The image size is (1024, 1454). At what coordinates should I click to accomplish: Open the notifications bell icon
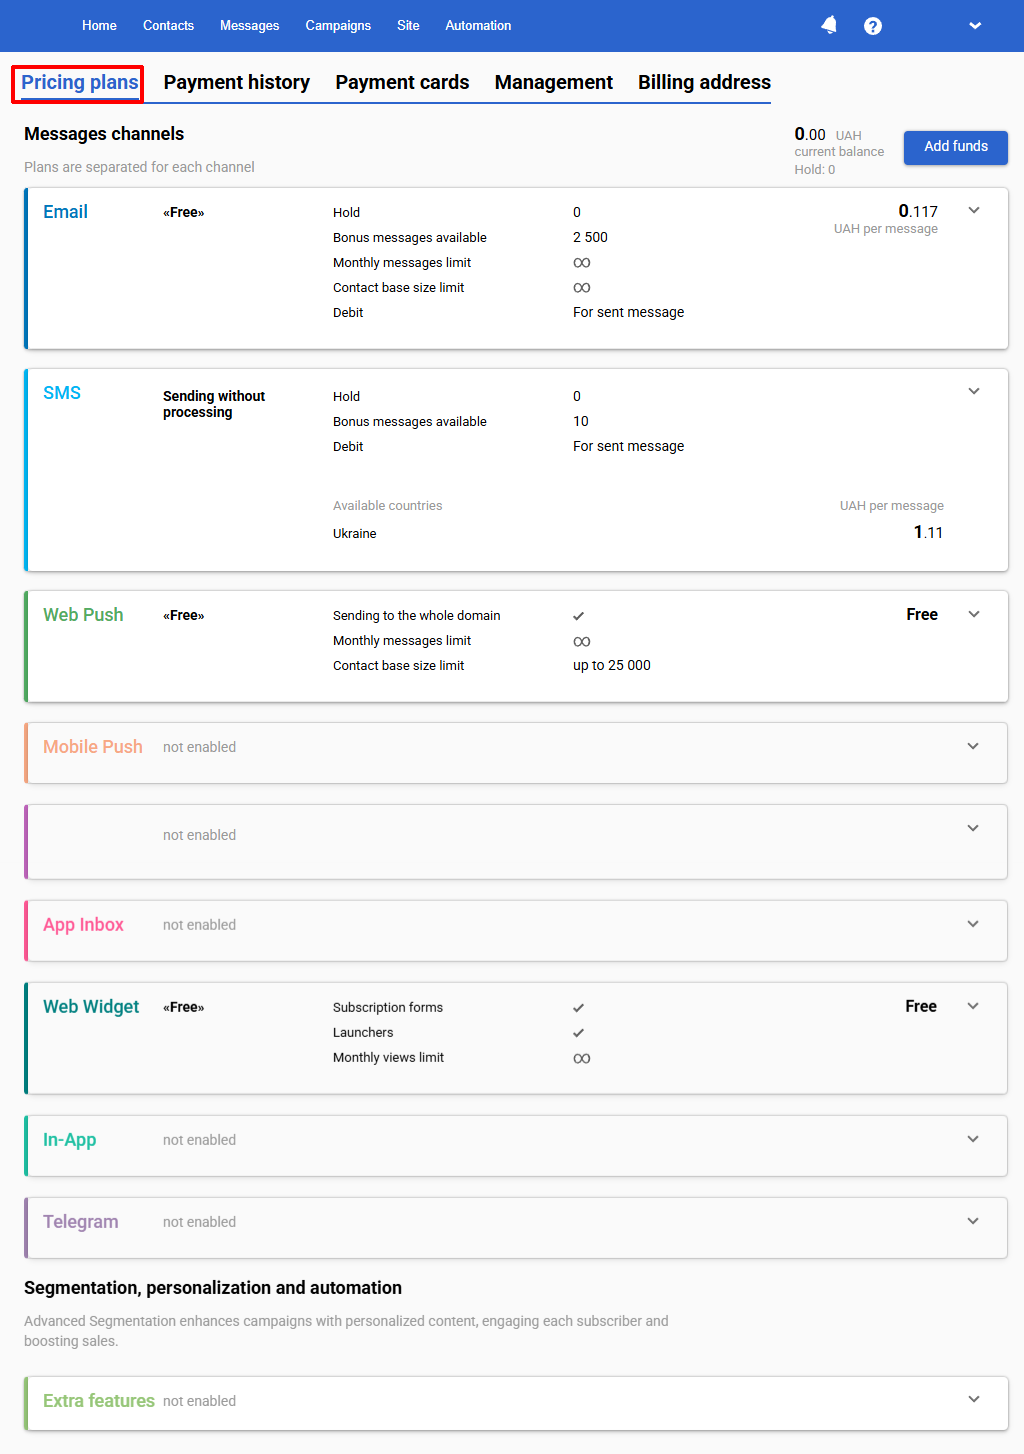click(x=828, y=25)
